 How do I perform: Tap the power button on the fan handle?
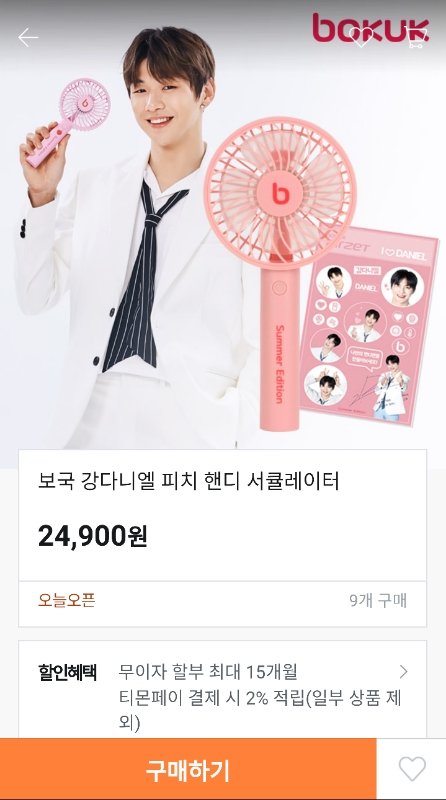pyautogui.click(x=280, y=287)
